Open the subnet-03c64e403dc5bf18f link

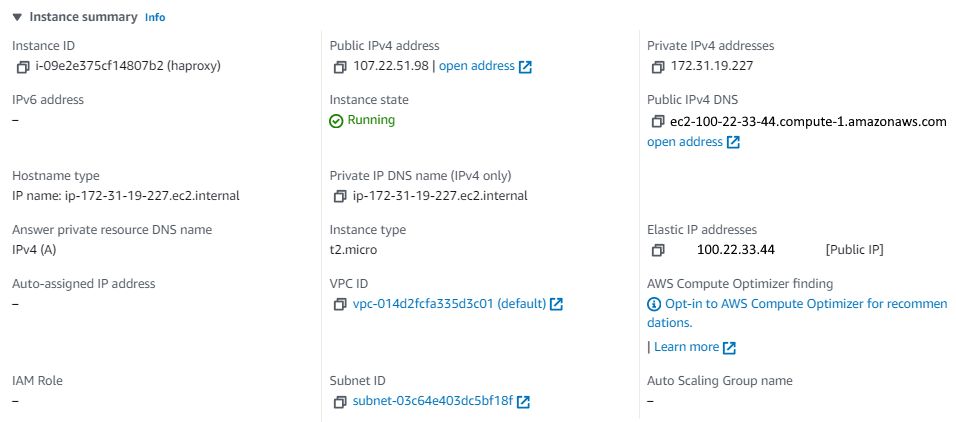point(432,402)
